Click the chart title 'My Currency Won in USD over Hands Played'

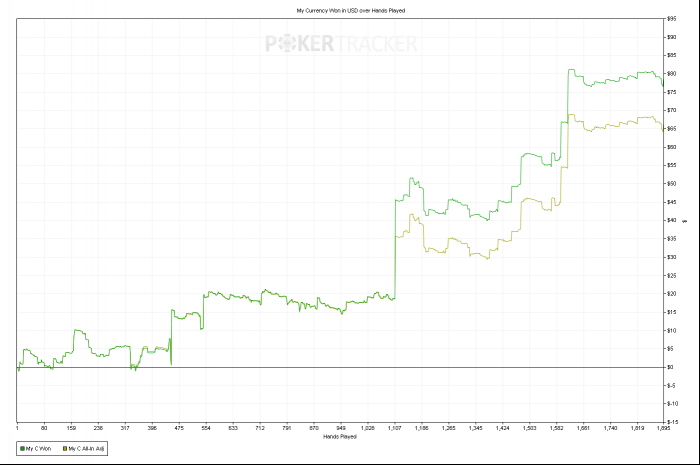[x=351, y=10]
